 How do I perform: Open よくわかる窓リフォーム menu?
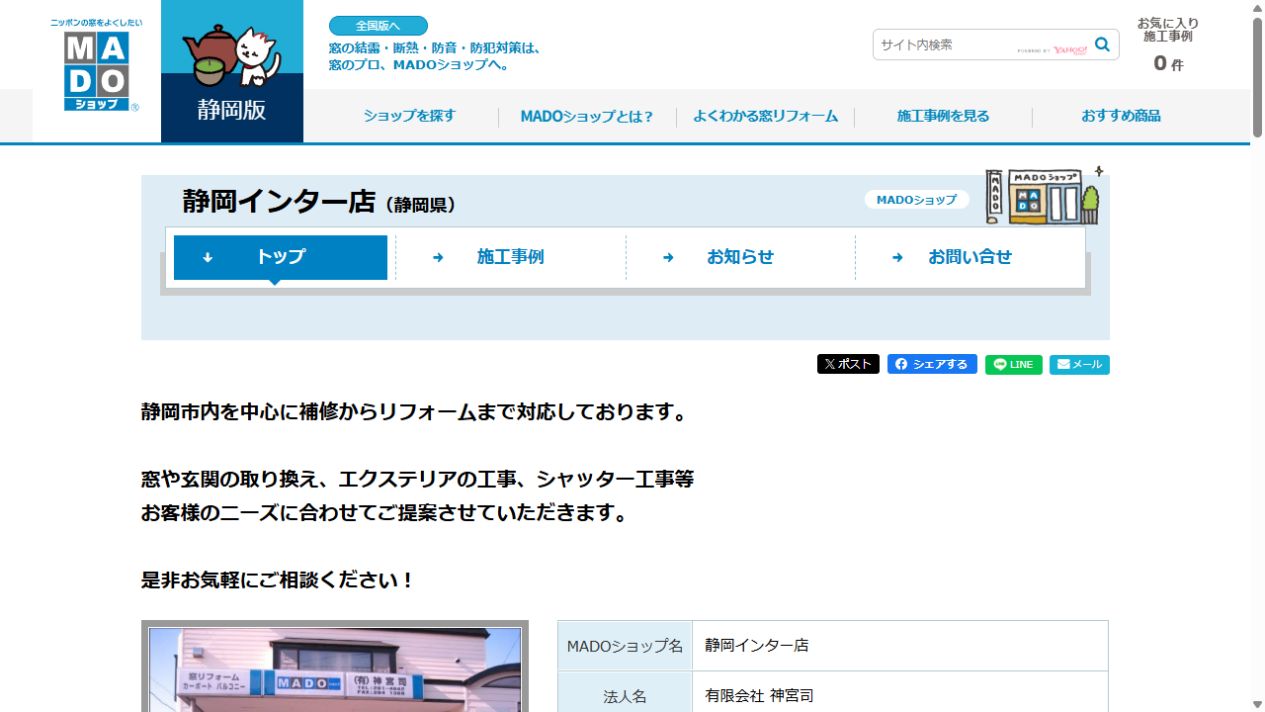pos(765,116)
